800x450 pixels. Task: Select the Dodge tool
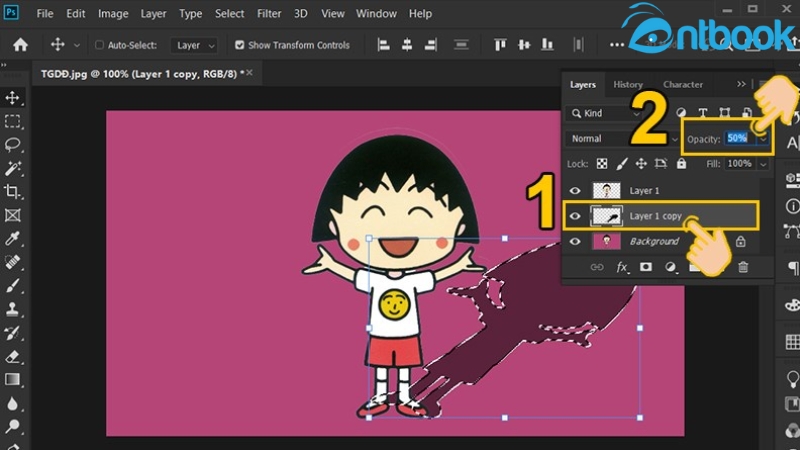(x=12, y=426)
